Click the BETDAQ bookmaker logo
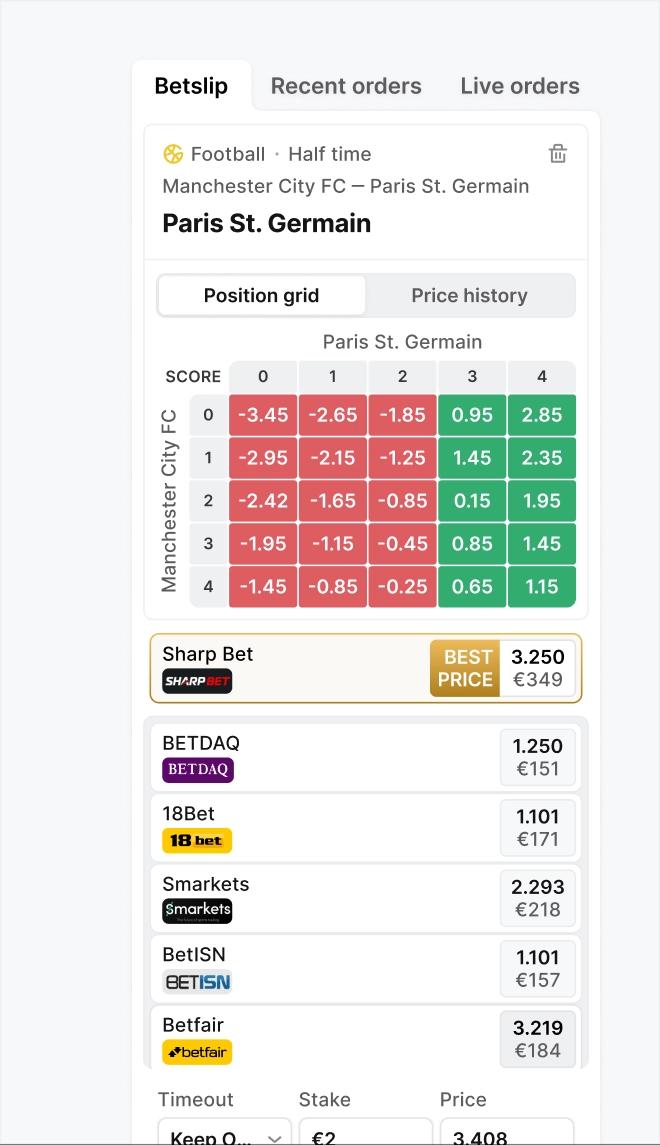 coord(198,770)
